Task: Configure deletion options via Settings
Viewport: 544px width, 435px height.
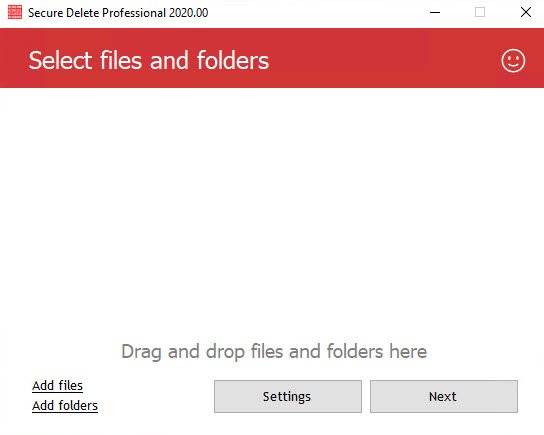Action: point(288,396)
